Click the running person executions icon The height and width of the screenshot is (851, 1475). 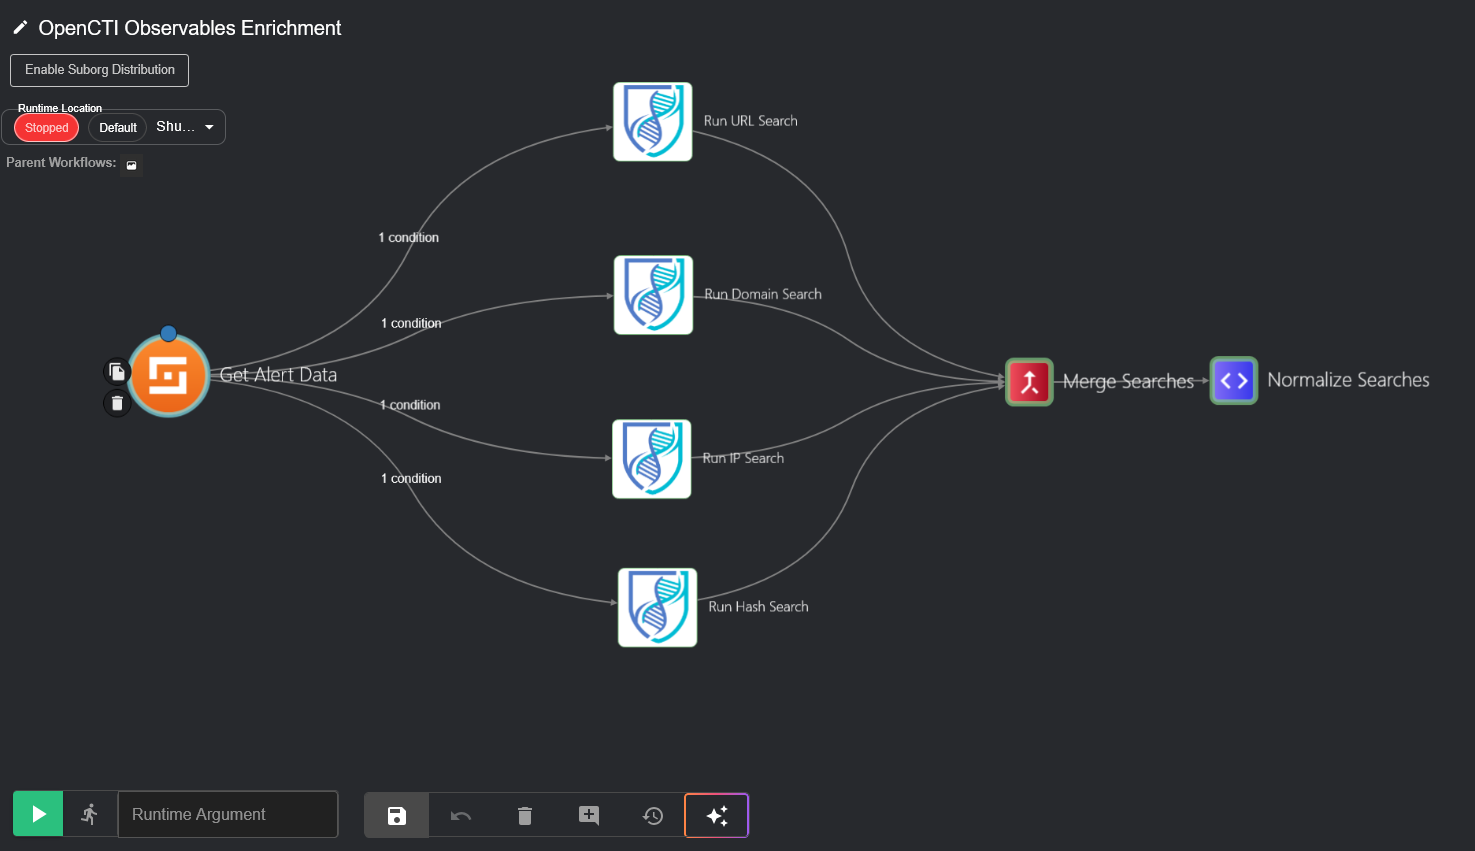90,814
